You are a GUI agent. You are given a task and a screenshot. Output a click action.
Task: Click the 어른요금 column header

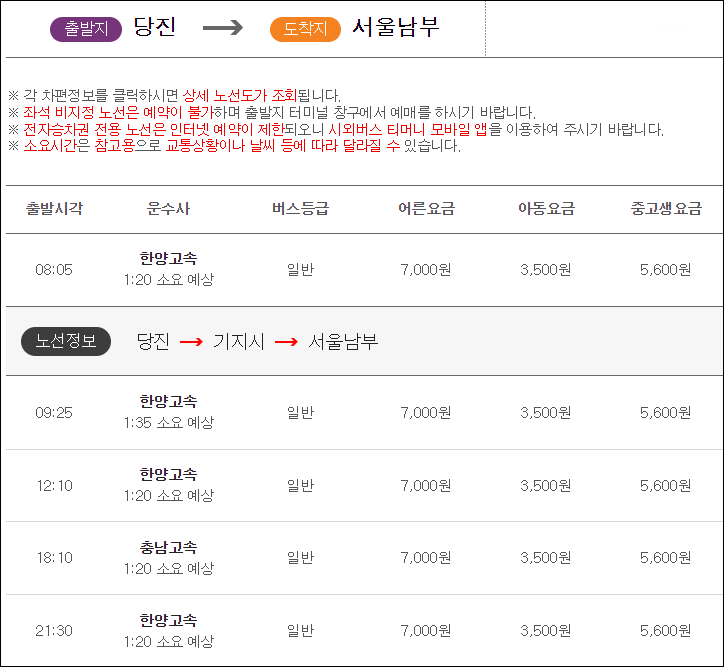pyautogui.click(x=427, y=209)
